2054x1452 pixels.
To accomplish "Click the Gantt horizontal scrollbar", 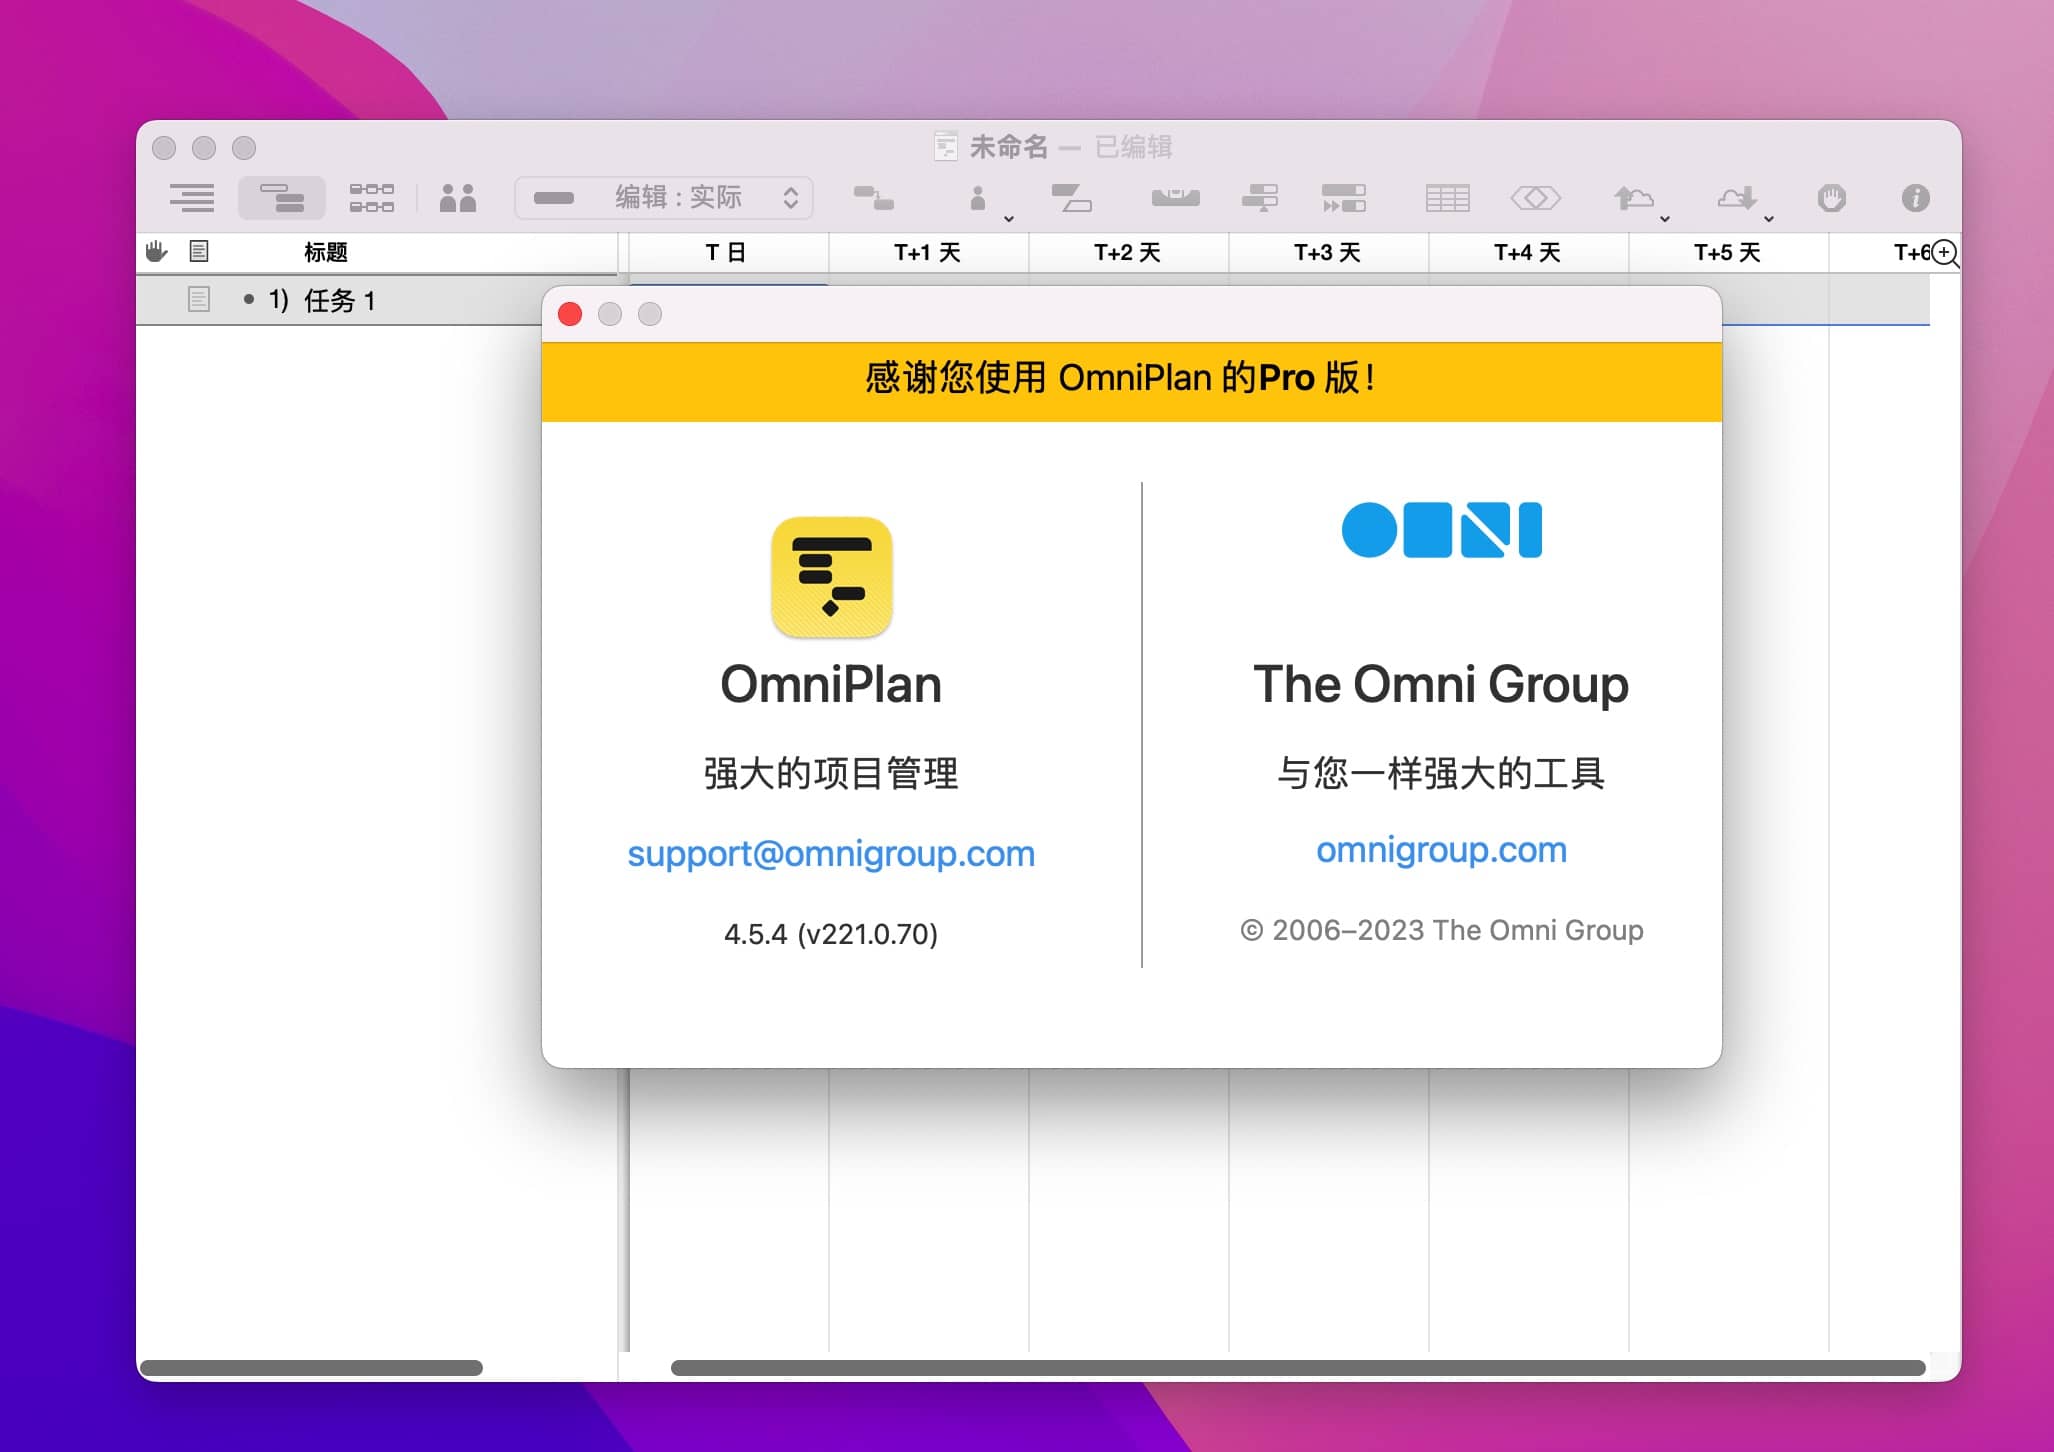I will point(1297,1367).
